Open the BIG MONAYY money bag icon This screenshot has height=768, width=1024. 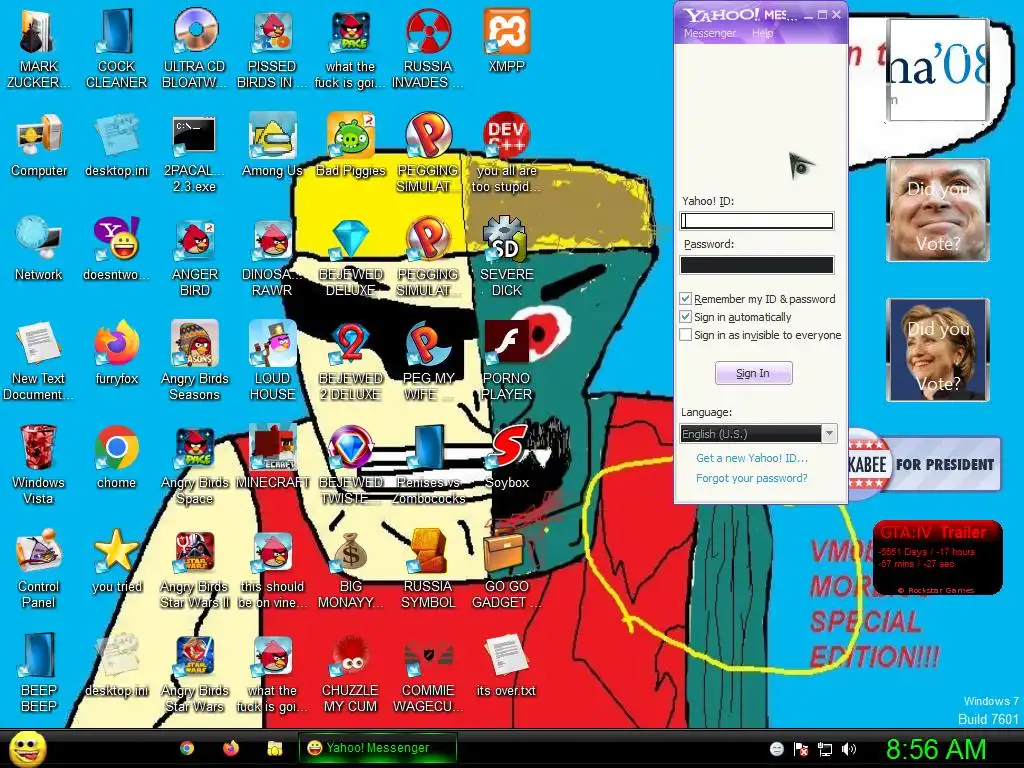pos(351,552)
